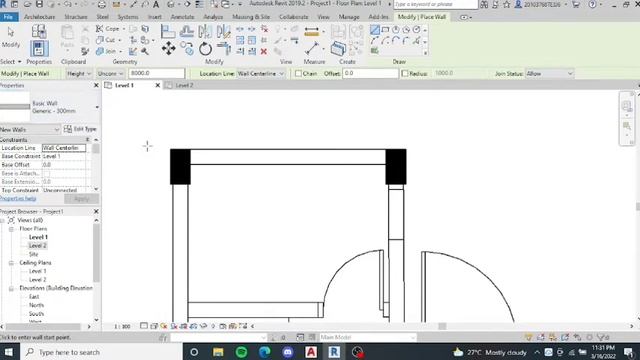Choose the Start-End-Radius Arc tool
The height and width of the screenshot is (360, 640).
[x=375, y=40]
